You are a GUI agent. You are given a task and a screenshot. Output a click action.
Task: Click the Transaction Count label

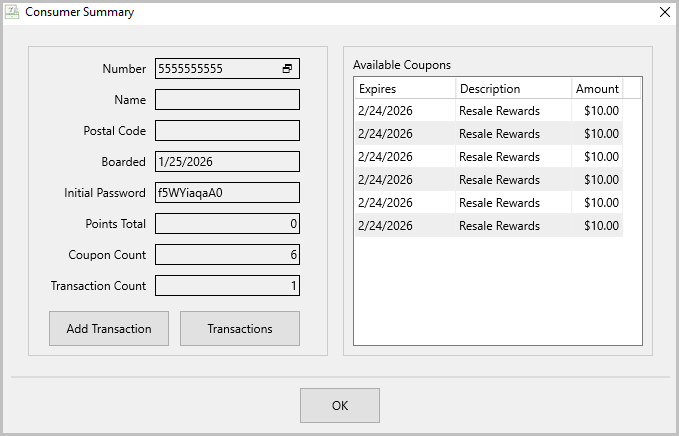(x=98, y=286)
